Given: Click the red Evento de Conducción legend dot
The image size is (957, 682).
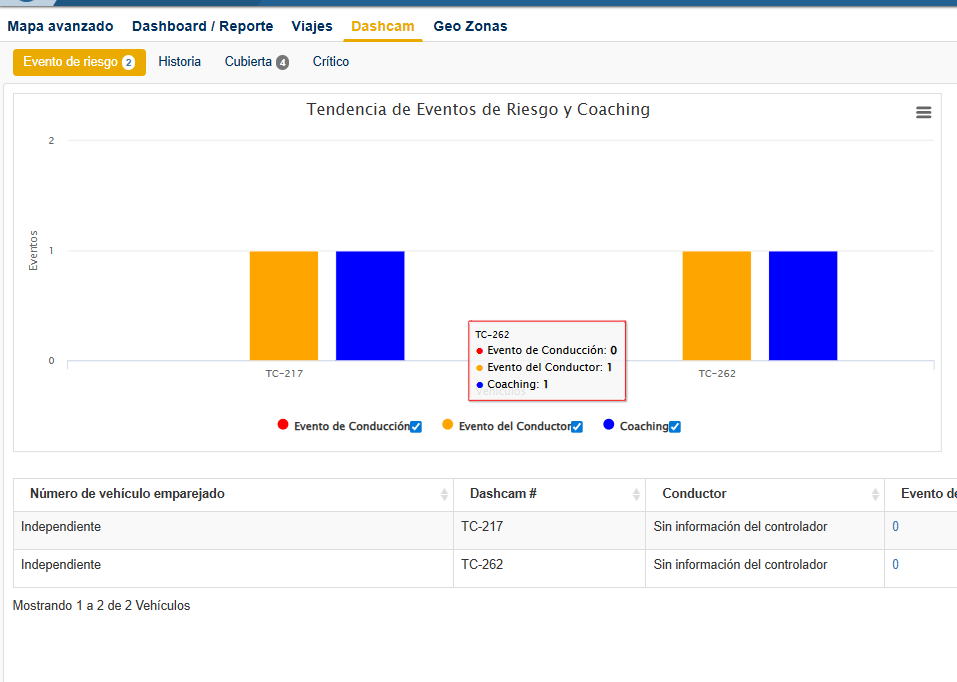Looking at the screenshot, I should pos(283,425).
